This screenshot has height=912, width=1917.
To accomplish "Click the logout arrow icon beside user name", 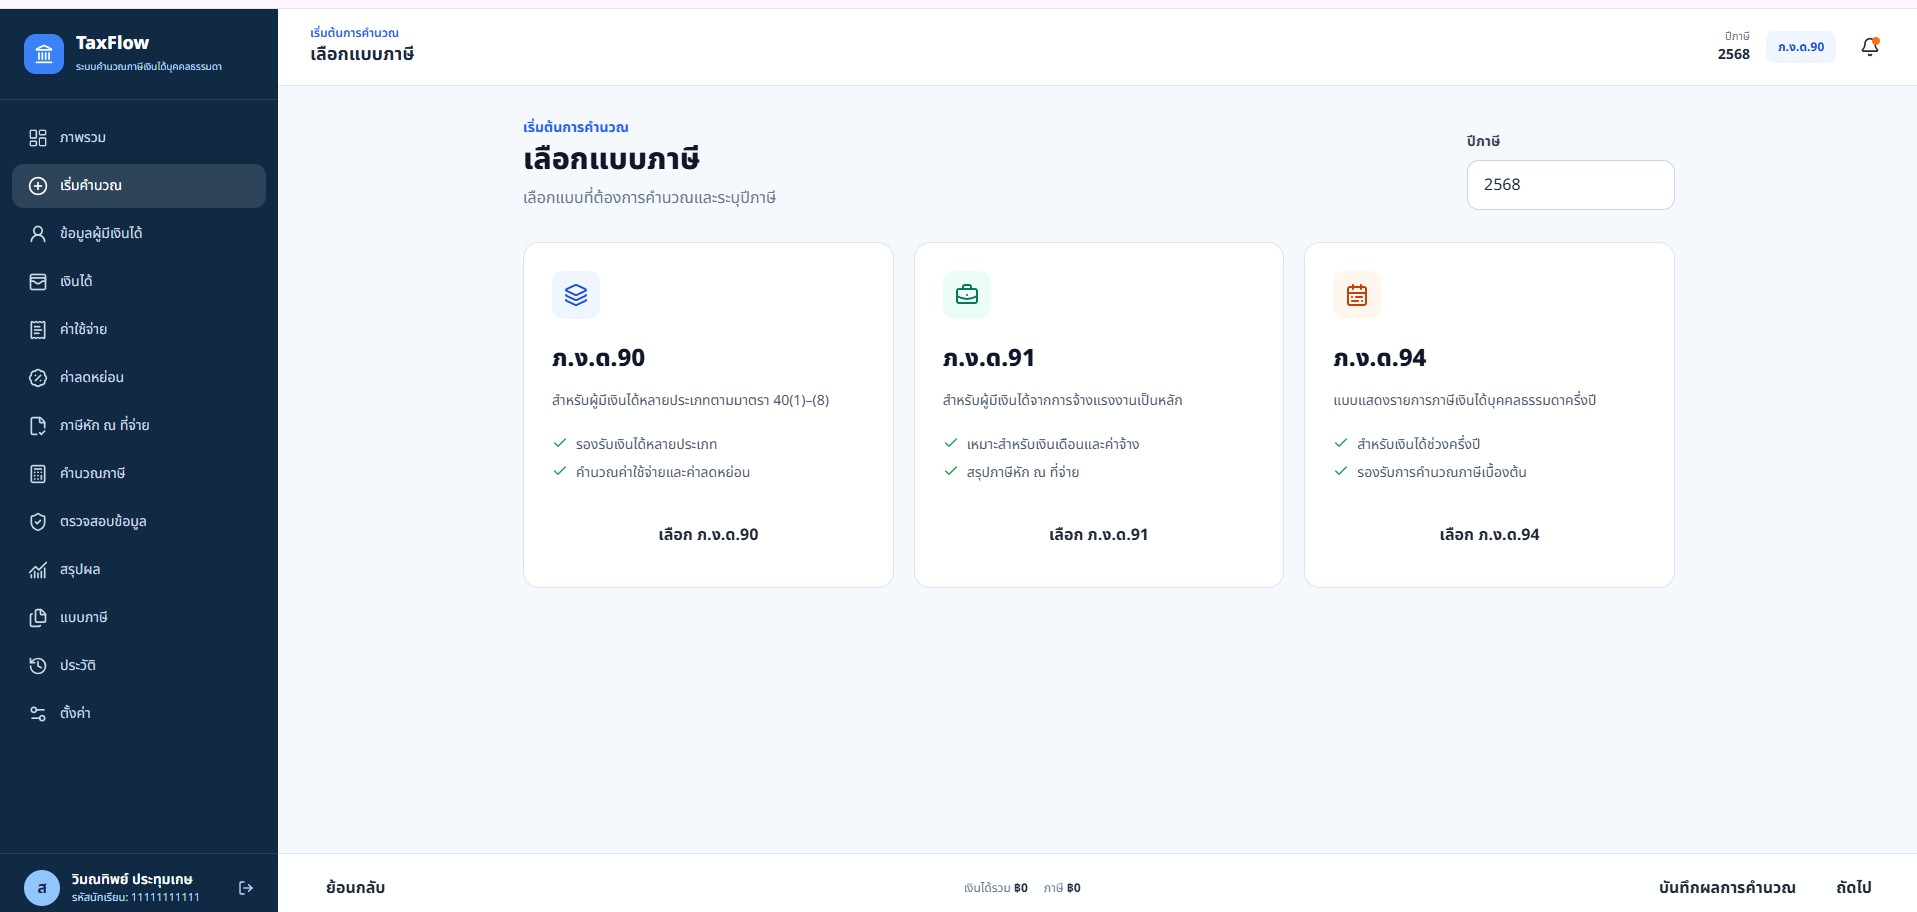I will pyautogui.click(x=246, y=888).
